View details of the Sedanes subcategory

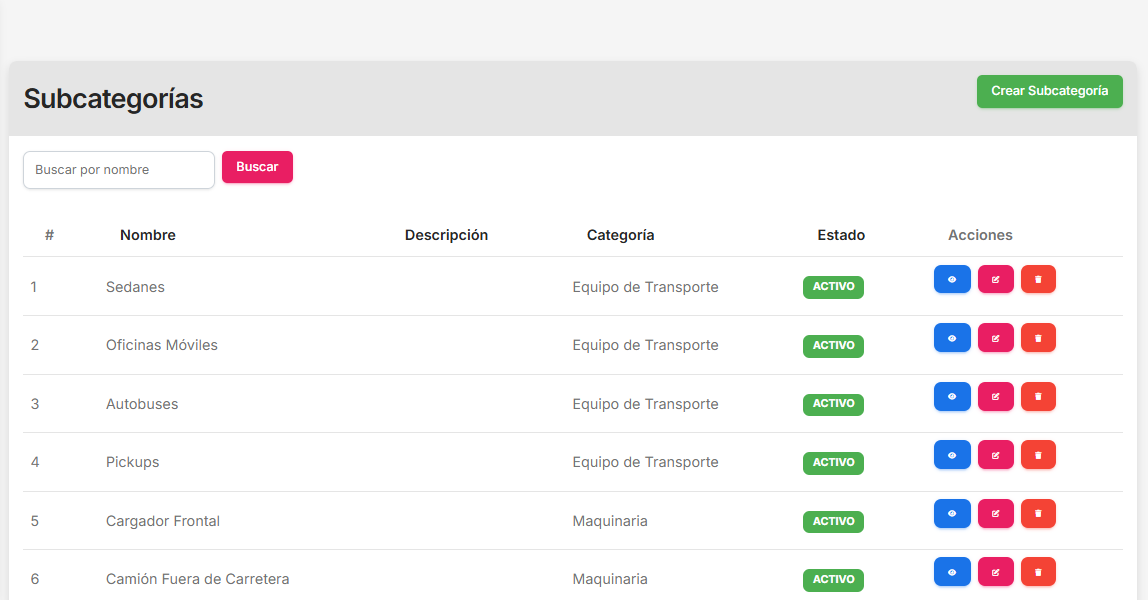(952, 280)
